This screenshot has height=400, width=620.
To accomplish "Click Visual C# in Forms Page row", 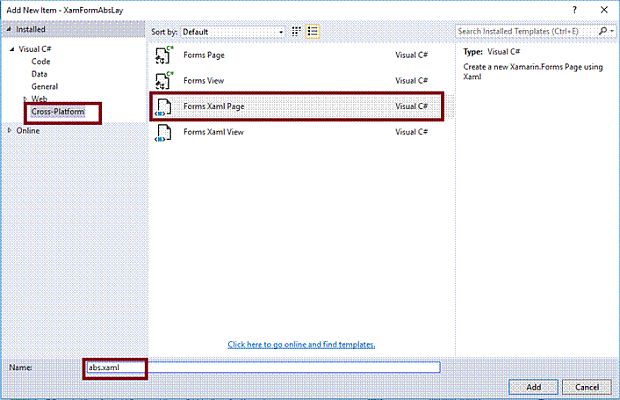I will (x=411, y=55).
